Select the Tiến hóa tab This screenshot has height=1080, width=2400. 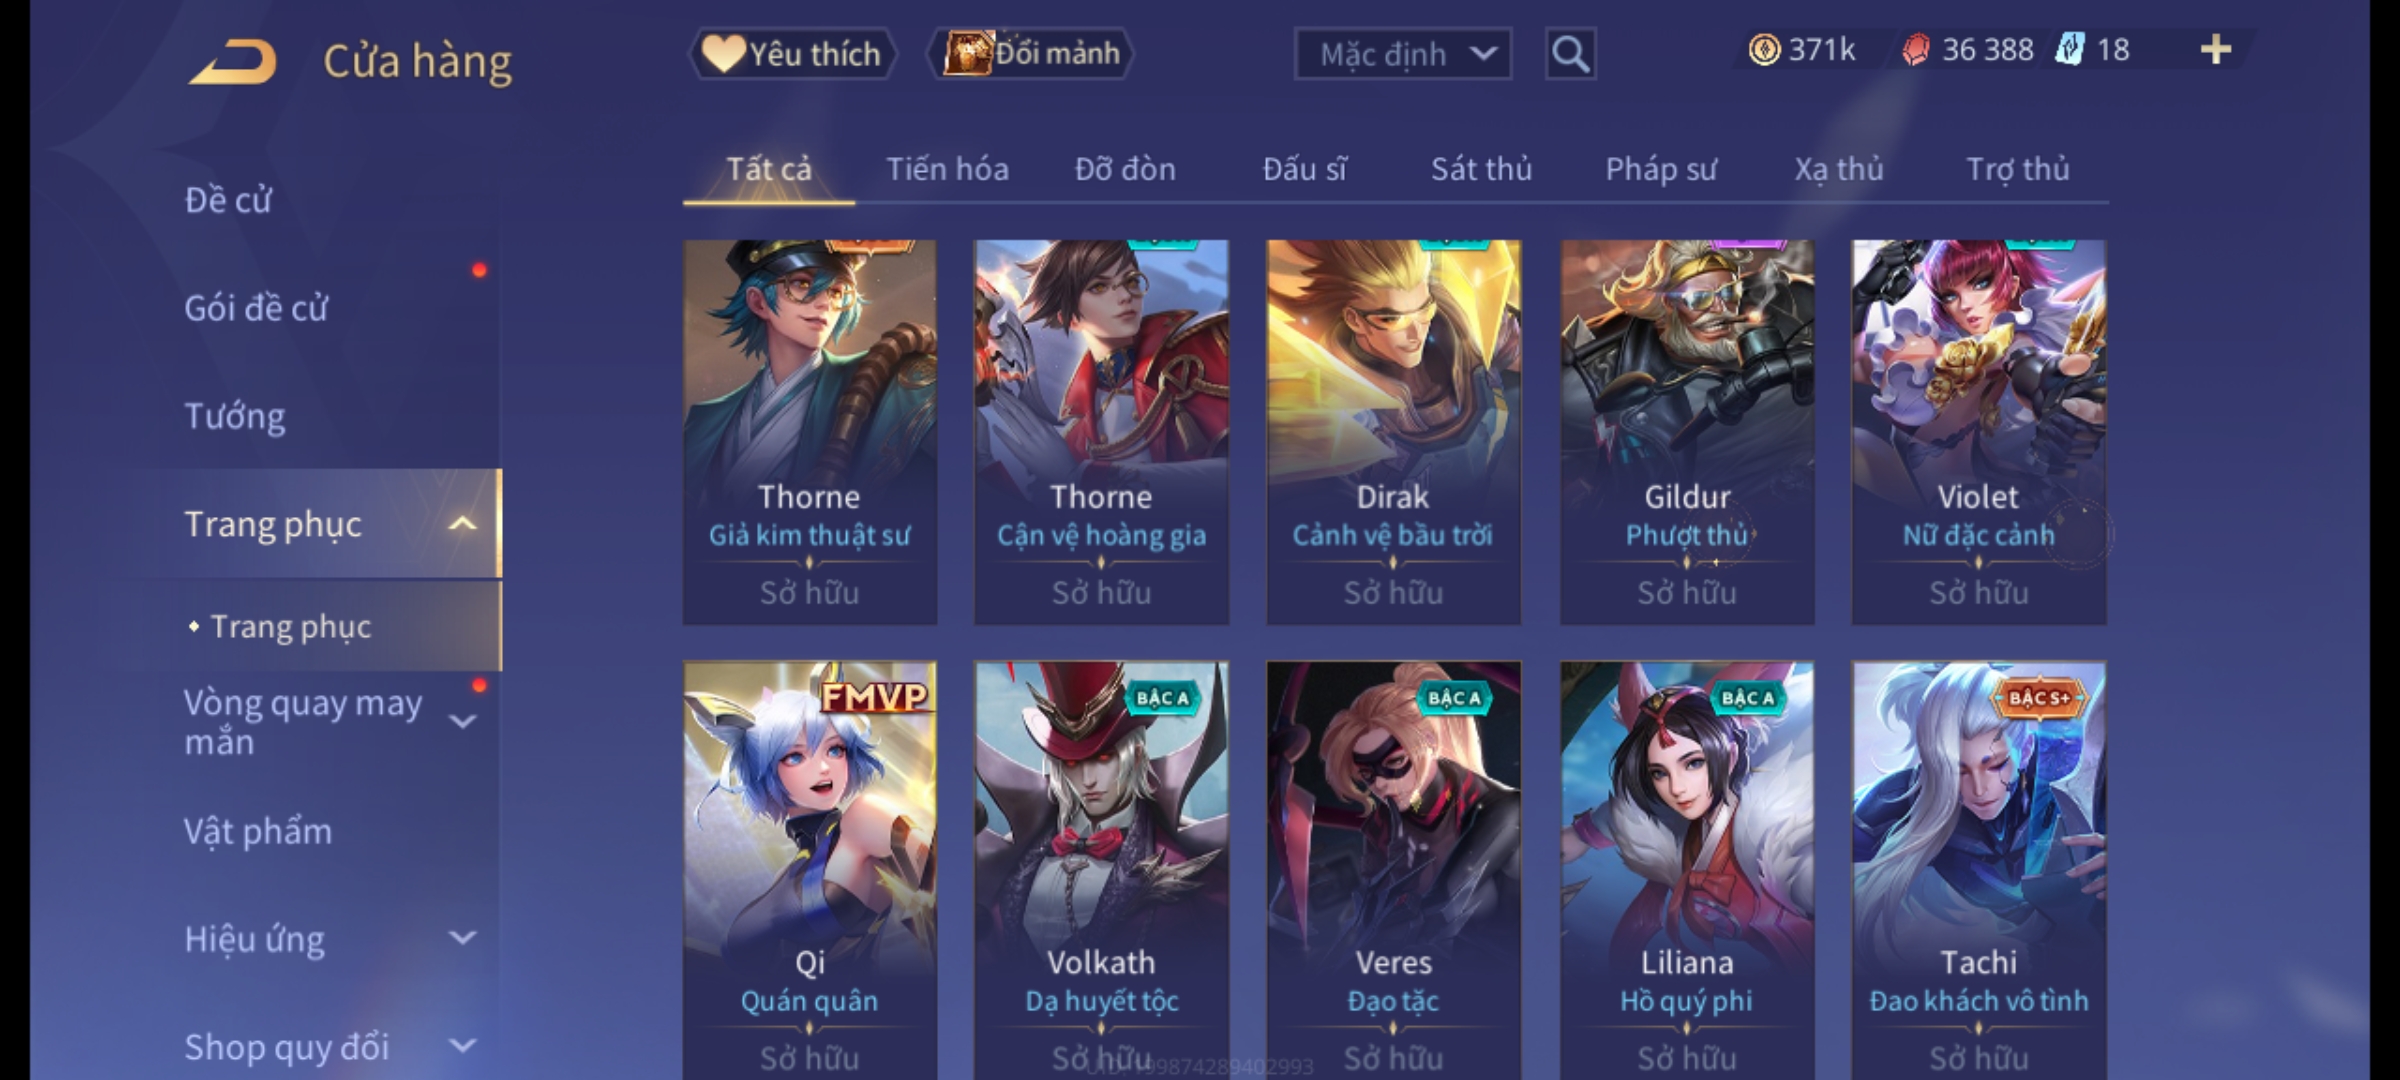[947, 169]
